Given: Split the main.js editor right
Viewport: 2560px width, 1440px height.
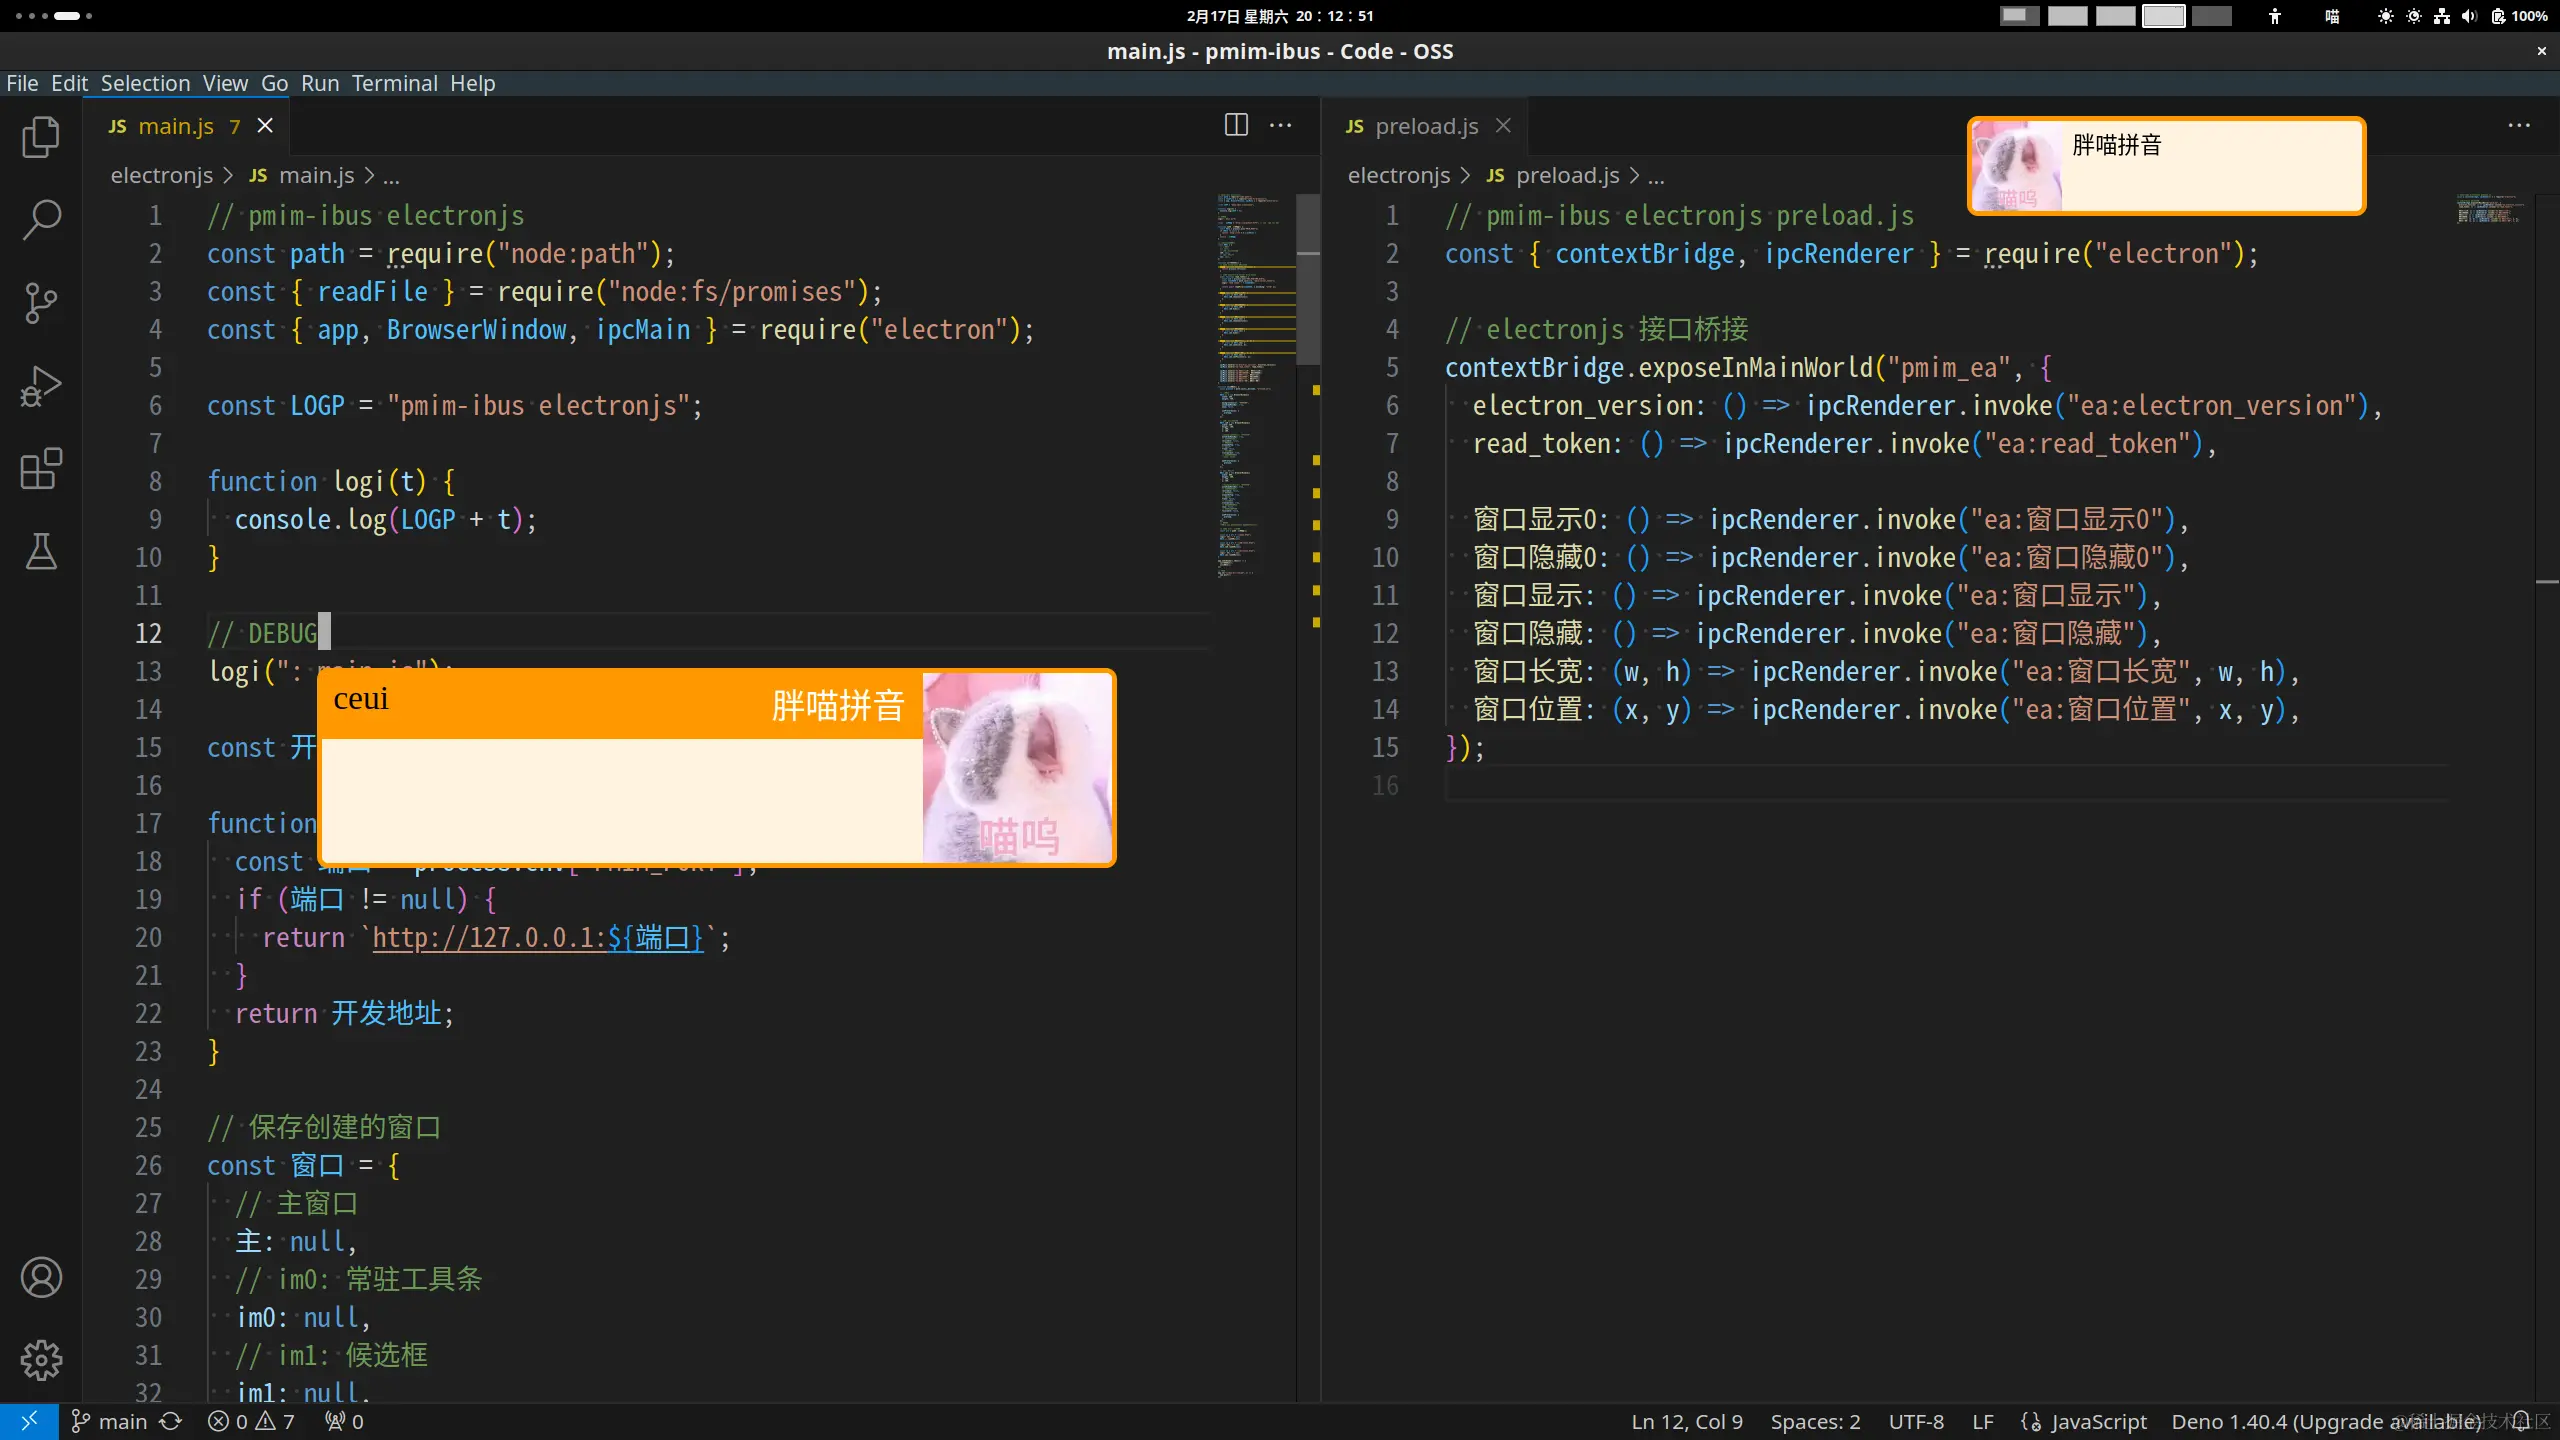Looking at the screenshot, I should [x=1236, y=125].
